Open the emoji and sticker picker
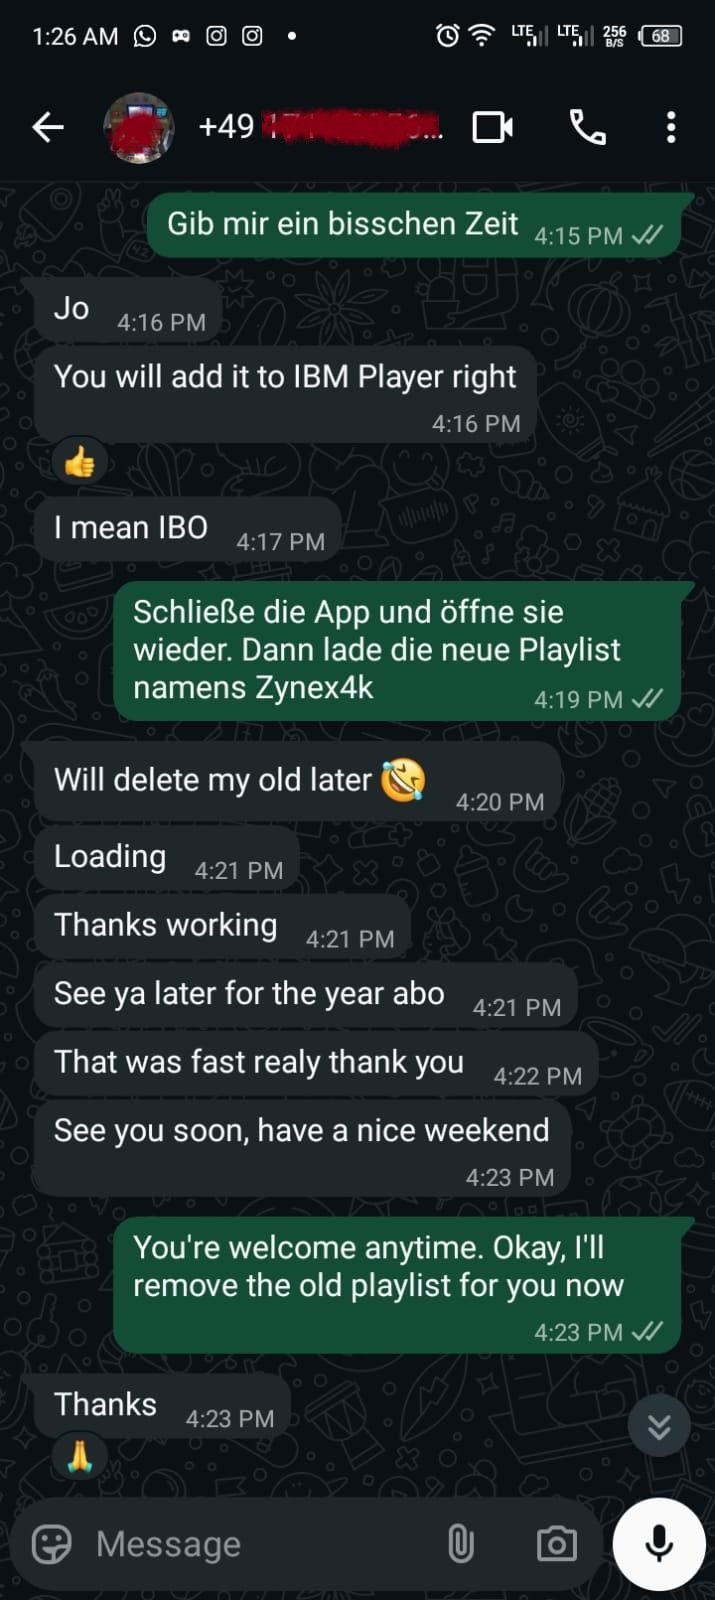 click(52, 1544)
